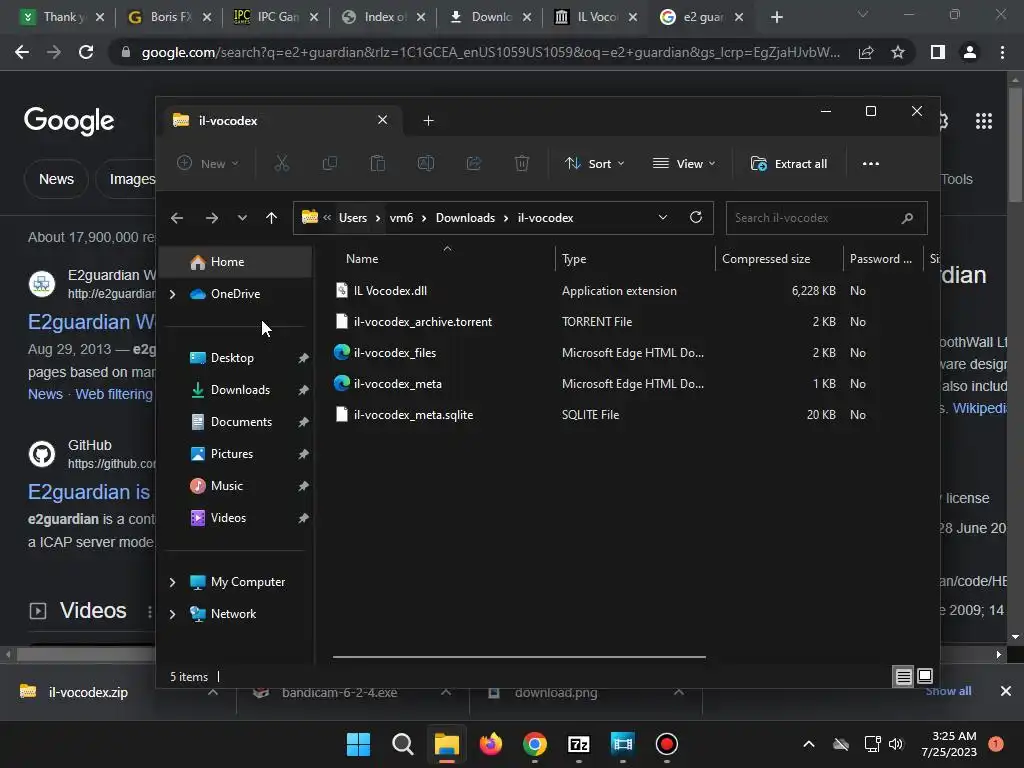Select il-vocodex_files HTML document
The height and width of the screenshot is (768, 1024).
click(x=394, y=353)
